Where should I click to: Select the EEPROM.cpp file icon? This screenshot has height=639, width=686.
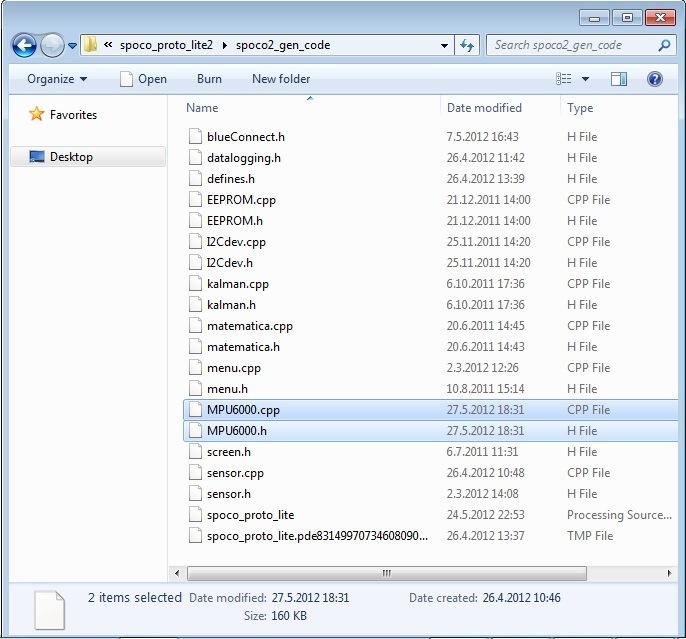pyautogui.click(x=195, y=199)
